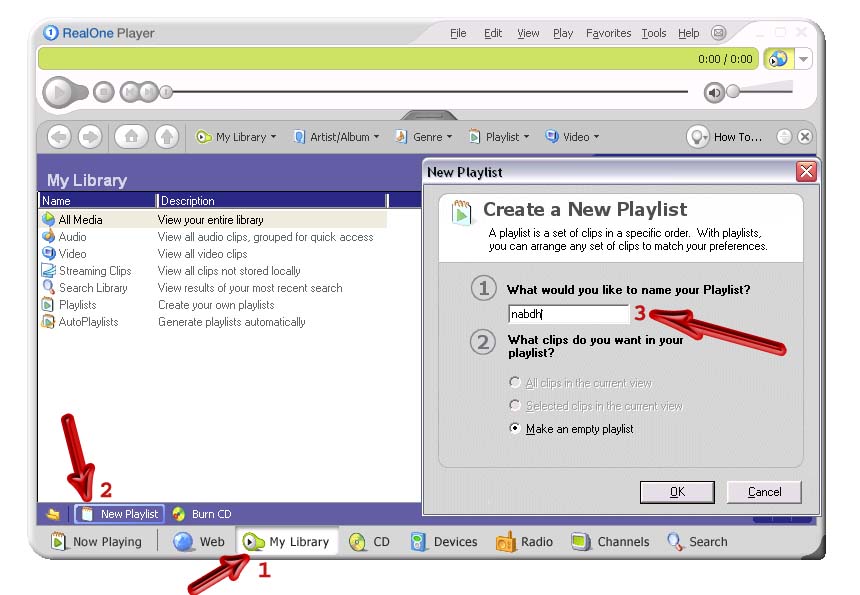Click the Previous clip button
The width and height of the screenshot is (860, 595).
(130, 92)
